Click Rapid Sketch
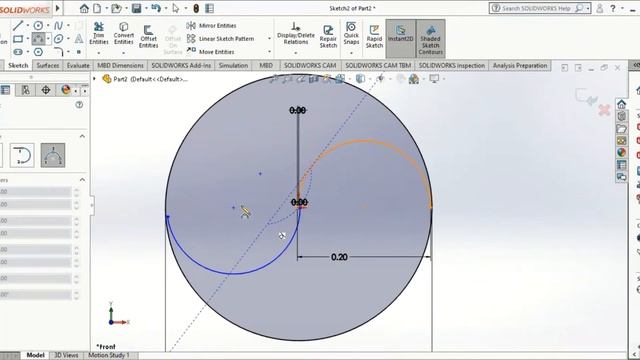Screen dimensions: 640x360 point(374,36)
